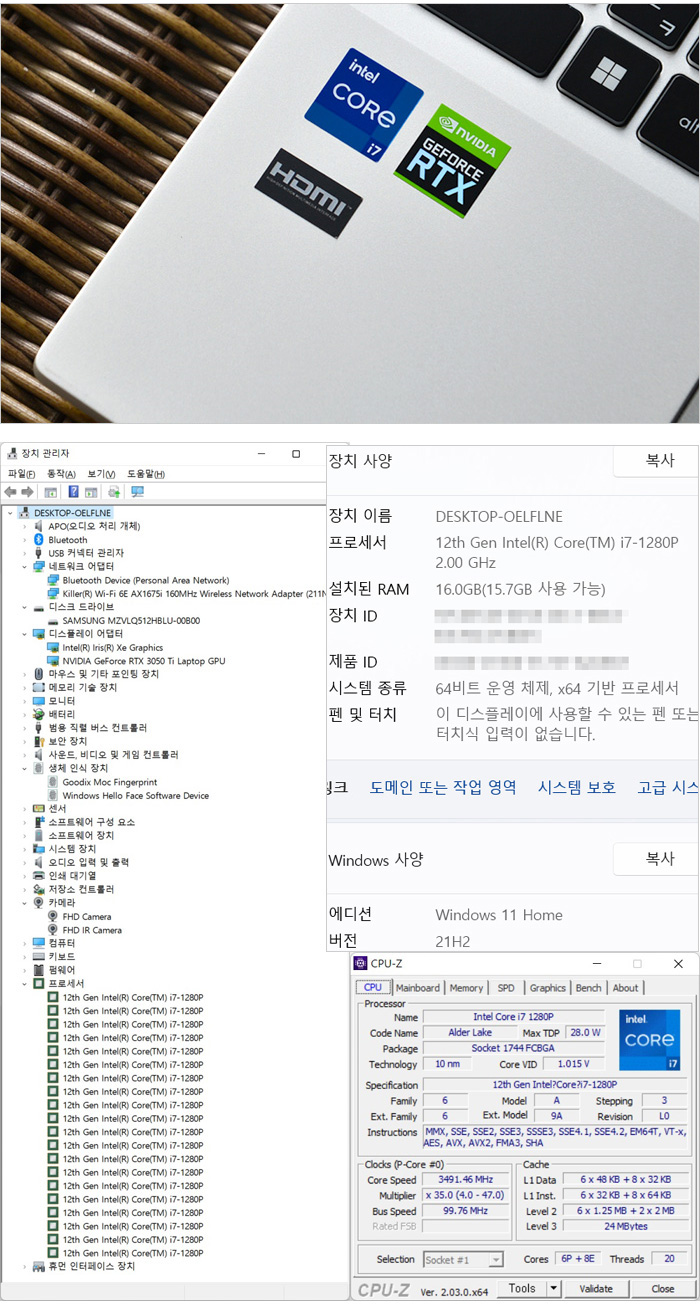Screen dimensions: 700x1305
Task: Switch to the Mainboard tab in CPU-Z
Action: tap(418, 988)
